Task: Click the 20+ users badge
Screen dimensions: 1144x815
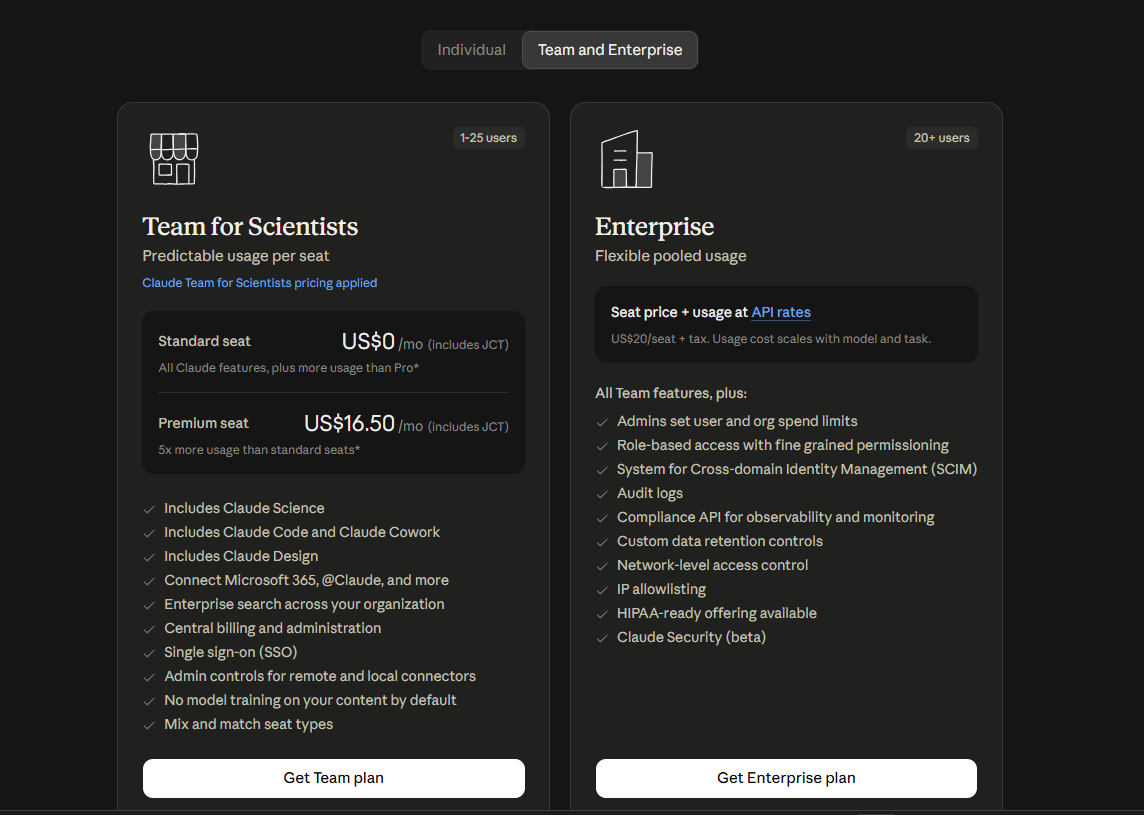Action: pos(941,138)
